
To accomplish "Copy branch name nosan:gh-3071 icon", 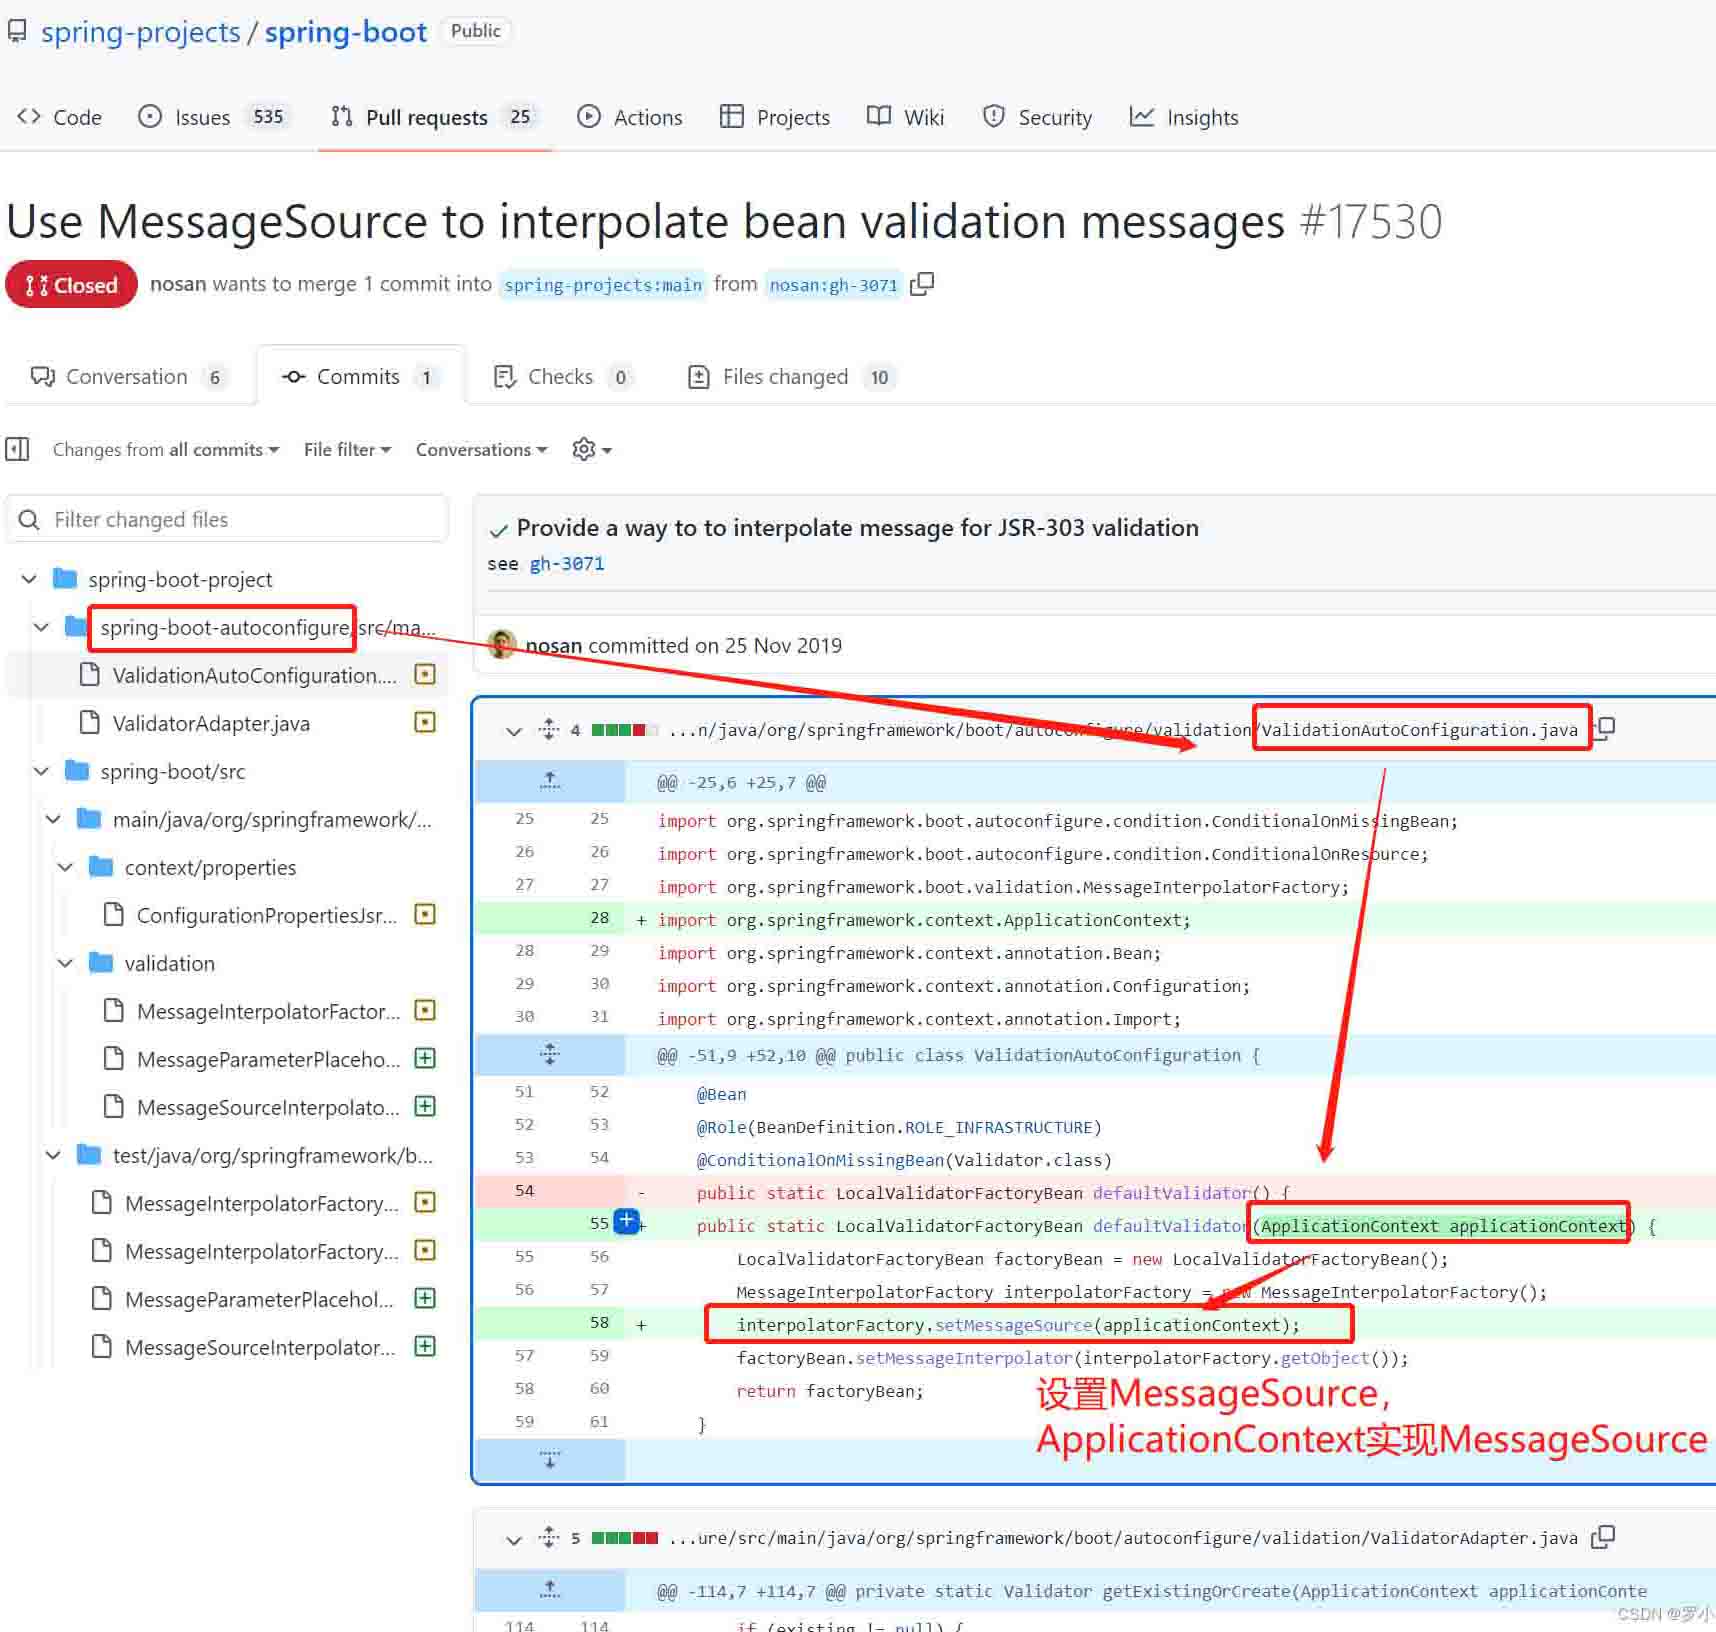I will tap(922, 284).
